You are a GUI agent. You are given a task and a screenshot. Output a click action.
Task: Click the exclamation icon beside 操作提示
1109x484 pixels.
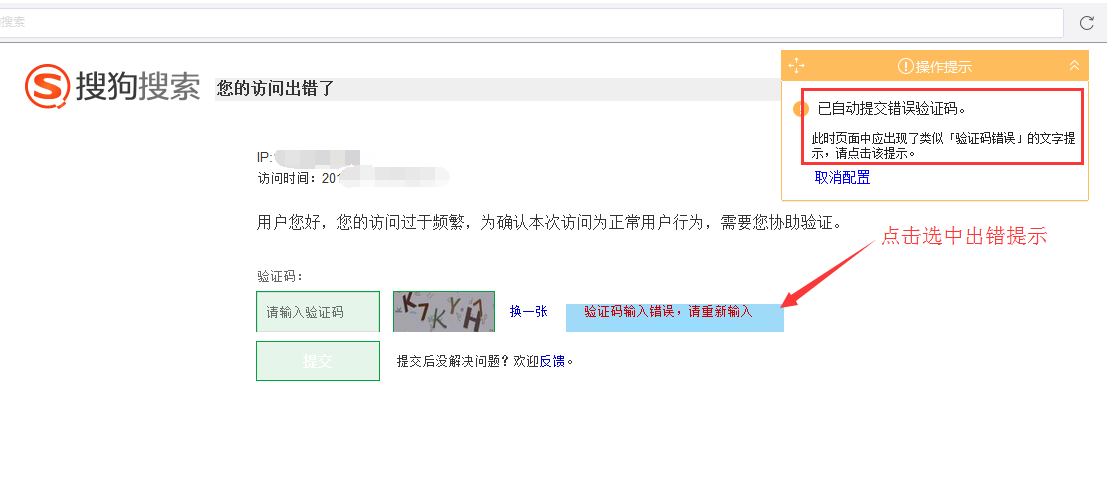[905, 67]
